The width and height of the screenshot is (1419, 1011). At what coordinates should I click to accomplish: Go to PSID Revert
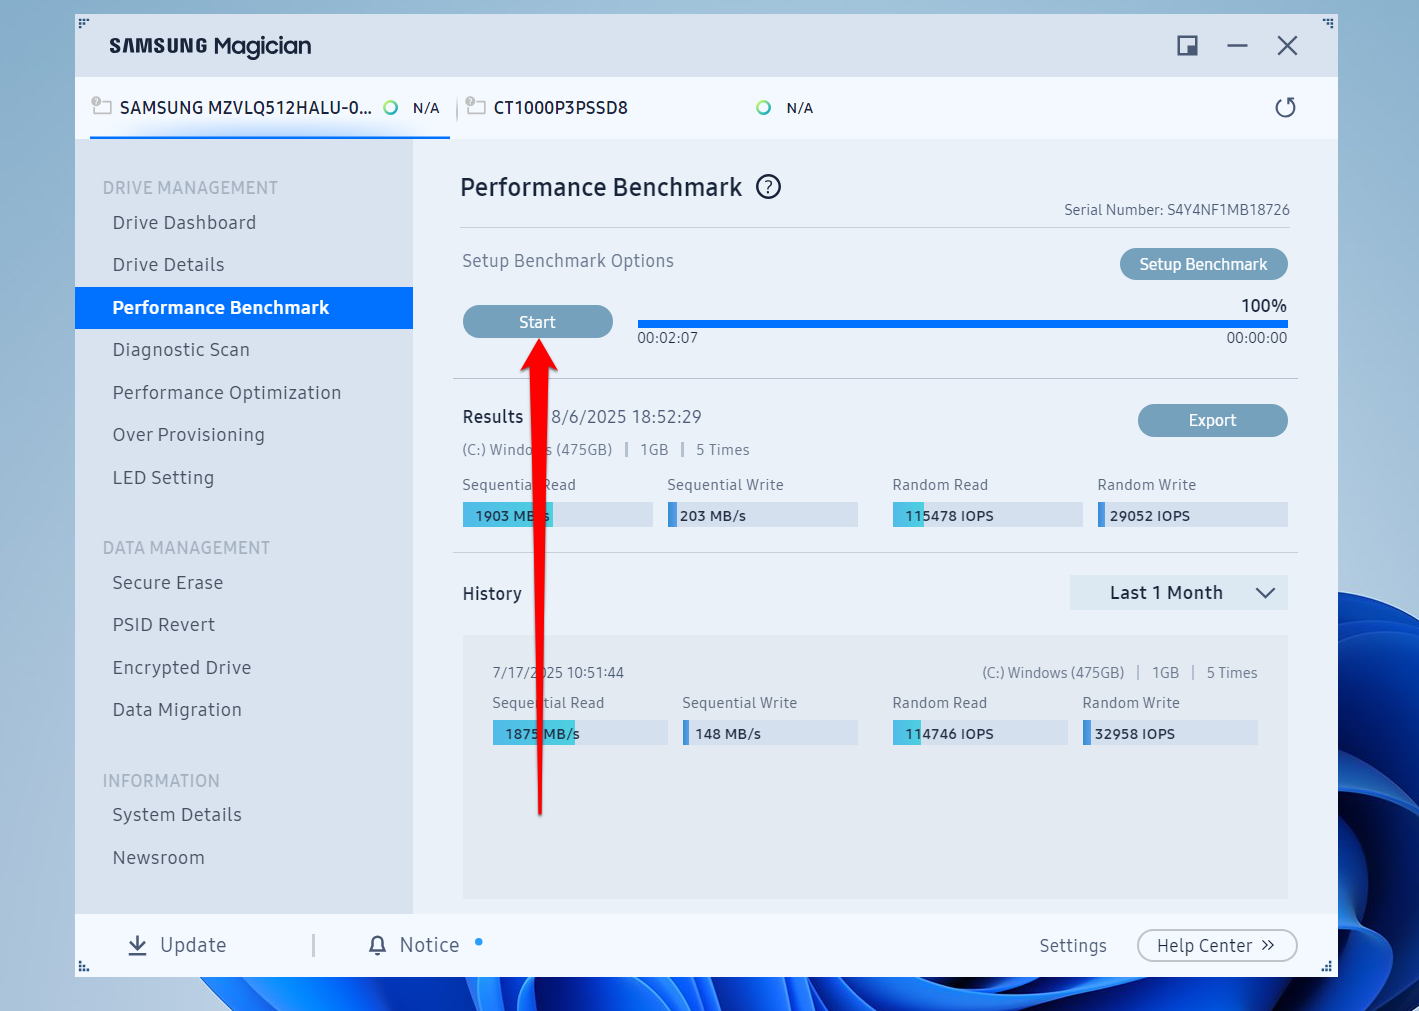pyautogui.click(x=164, y=625)
